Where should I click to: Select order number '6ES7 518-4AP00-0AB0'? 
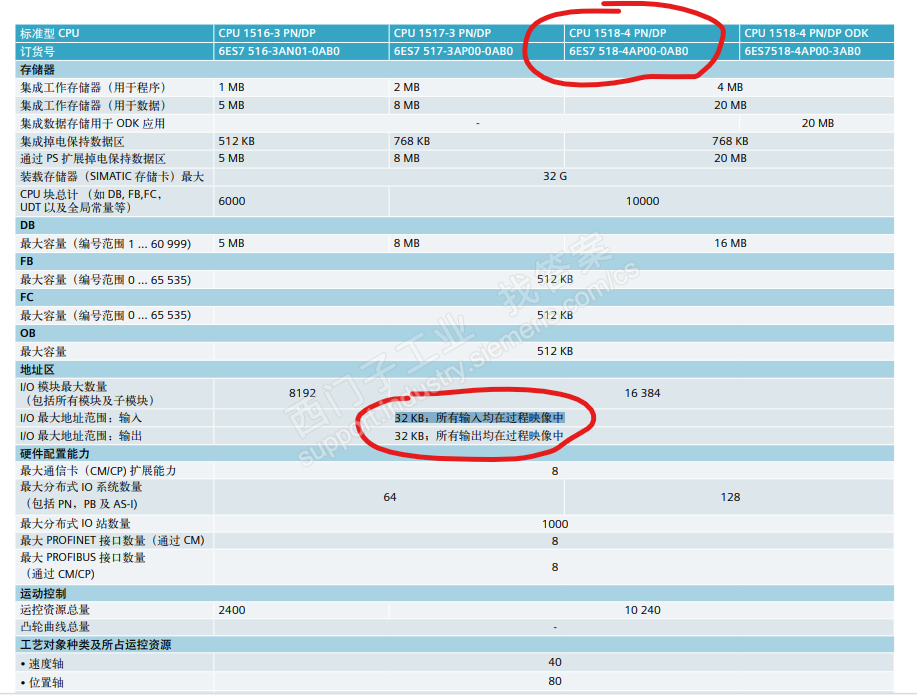point(629,51)
